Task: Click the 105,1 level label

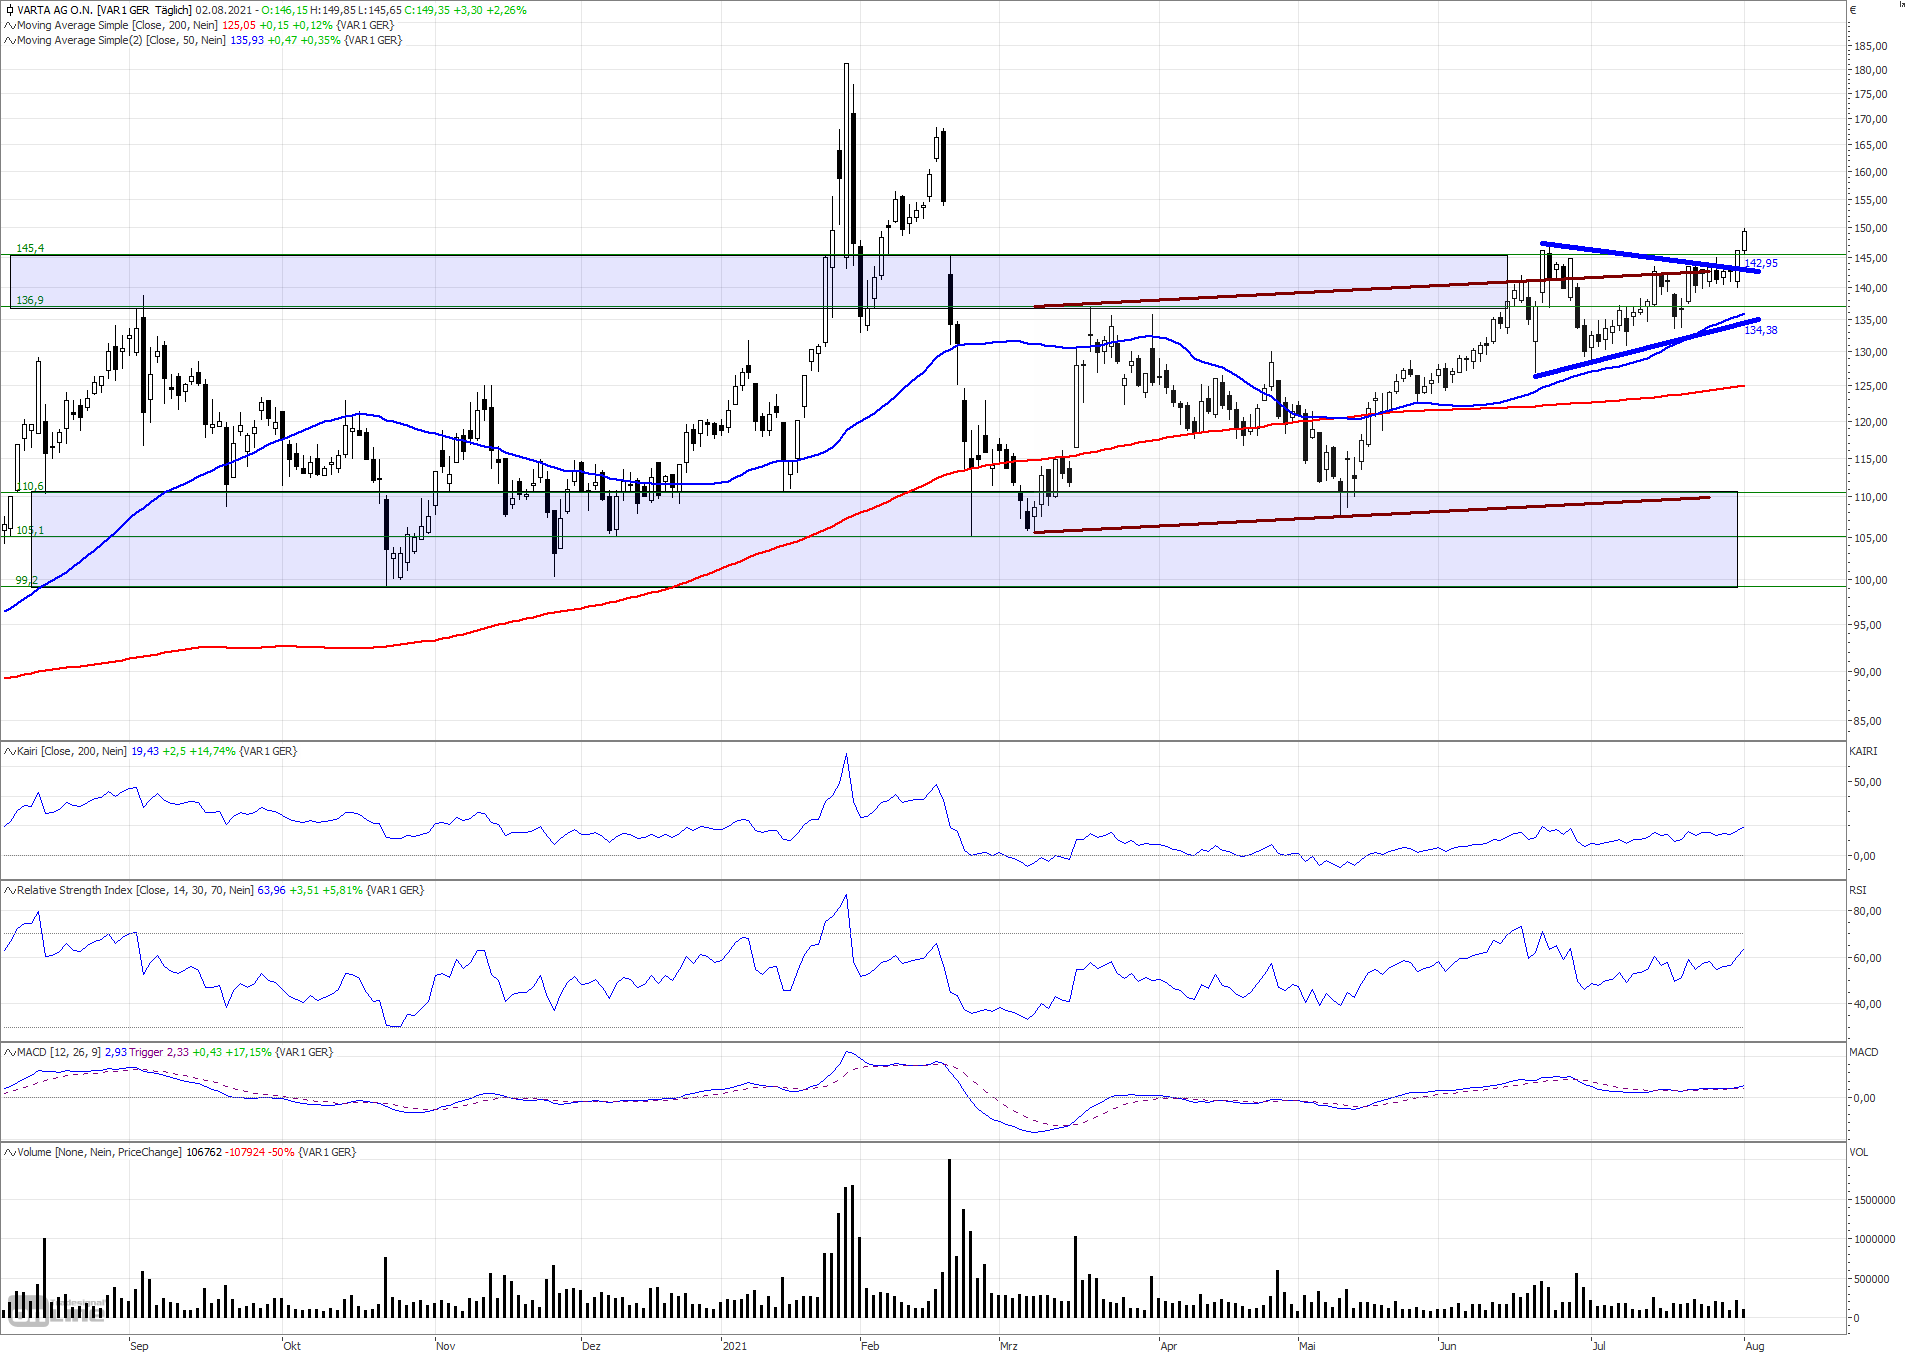Action: 30,530
